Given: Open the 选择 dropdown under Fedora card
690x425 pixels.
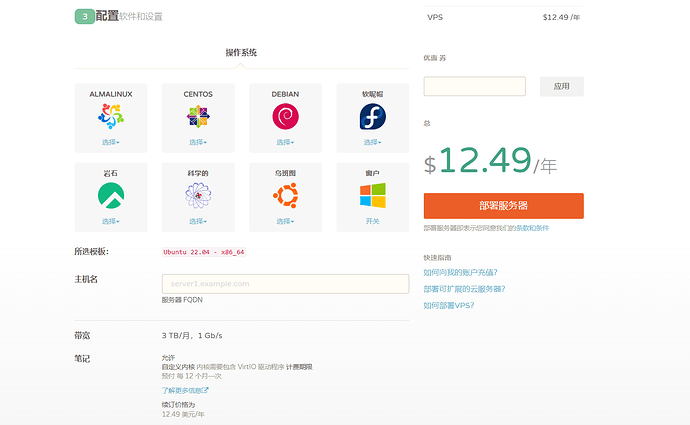Looking at the screenshot, I should [373, 142].
